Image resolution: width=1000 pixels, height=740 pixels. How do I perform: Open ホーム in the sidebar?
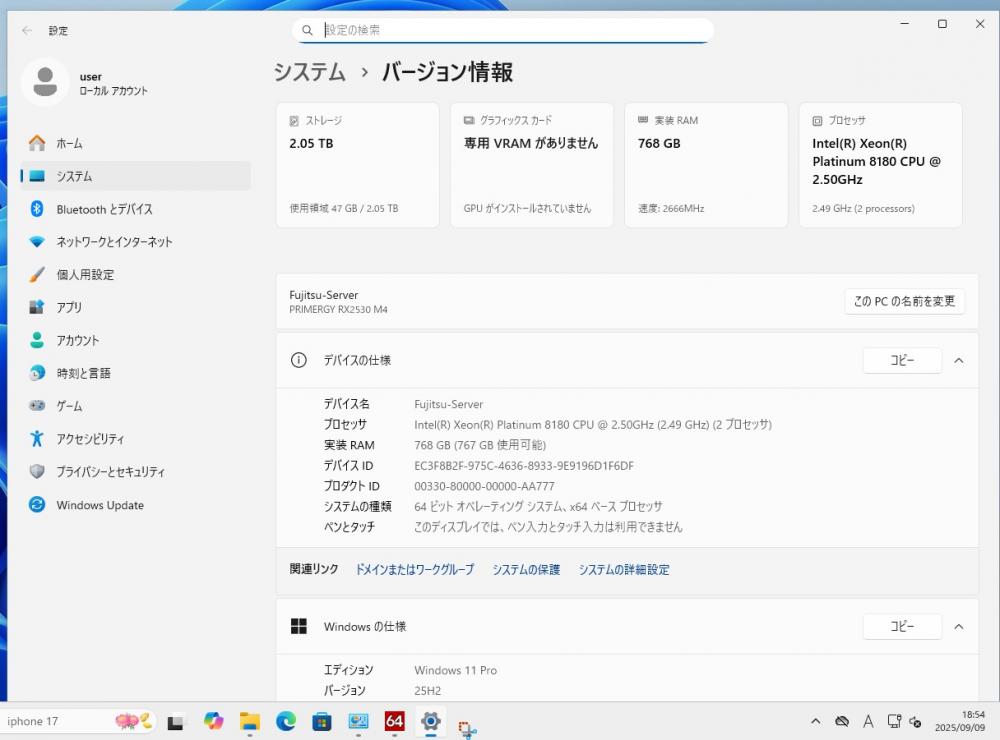tap(135, 144)
